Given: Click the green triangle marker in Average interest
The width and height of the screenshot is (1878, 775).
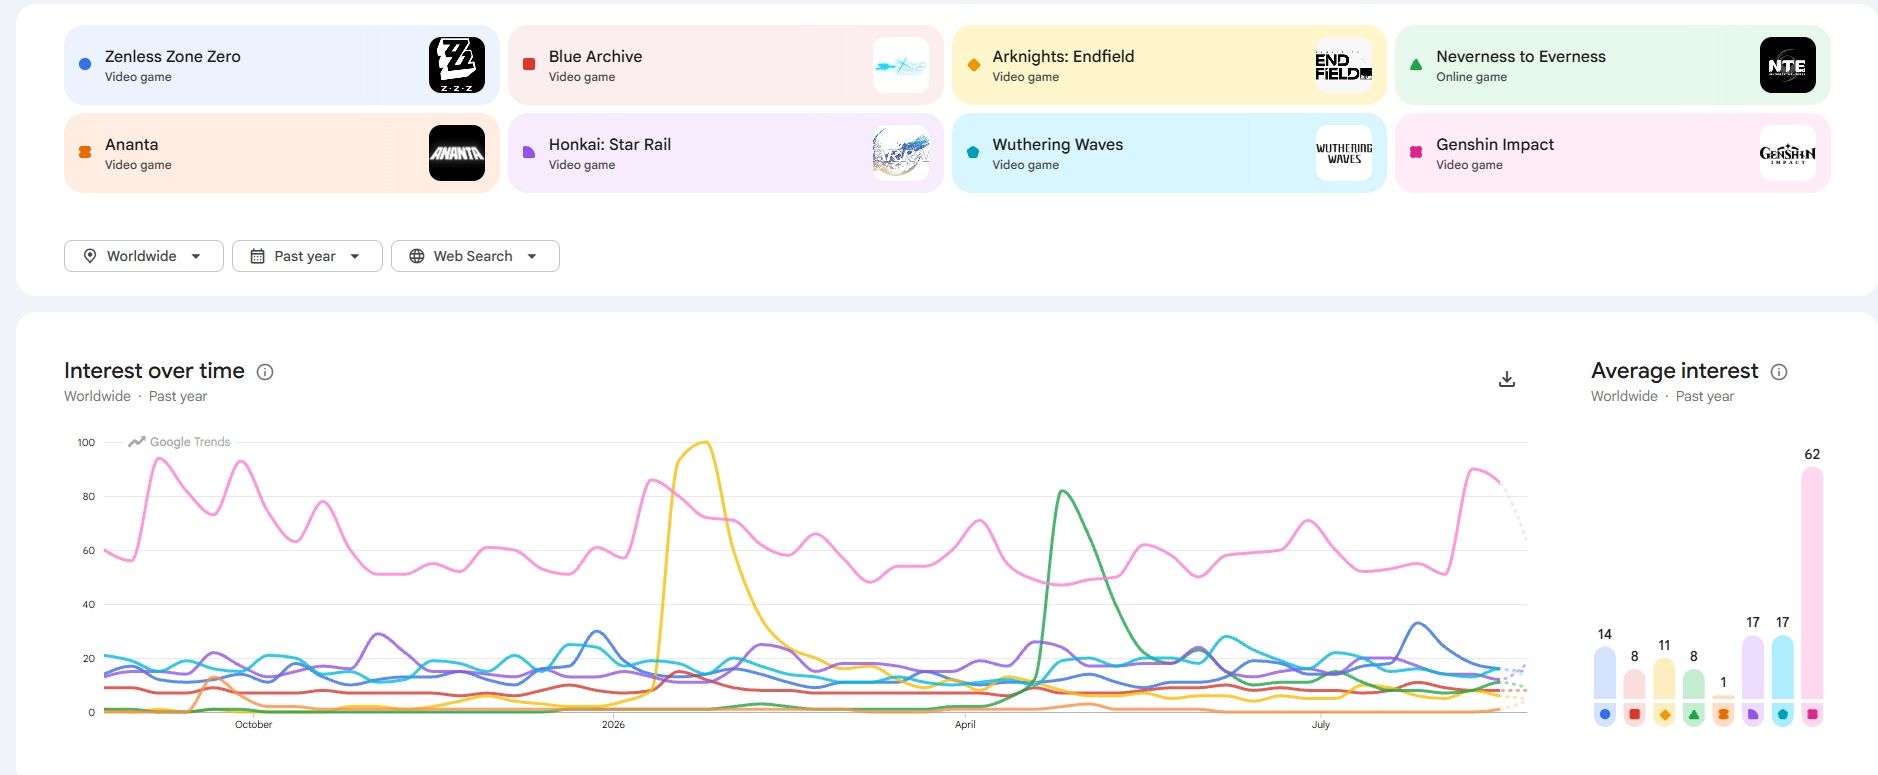Looking at the screenshot, I should click(x=1693, y=714).
